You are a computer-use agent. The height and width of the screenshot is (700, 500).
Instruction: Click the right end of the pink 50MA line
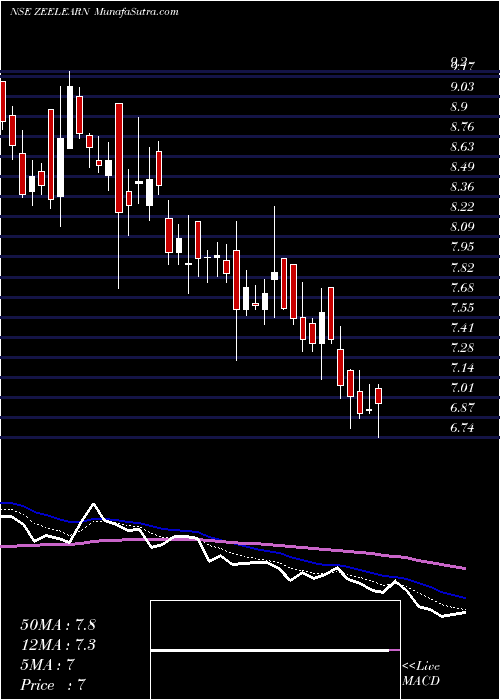click(x=464, y=568)
